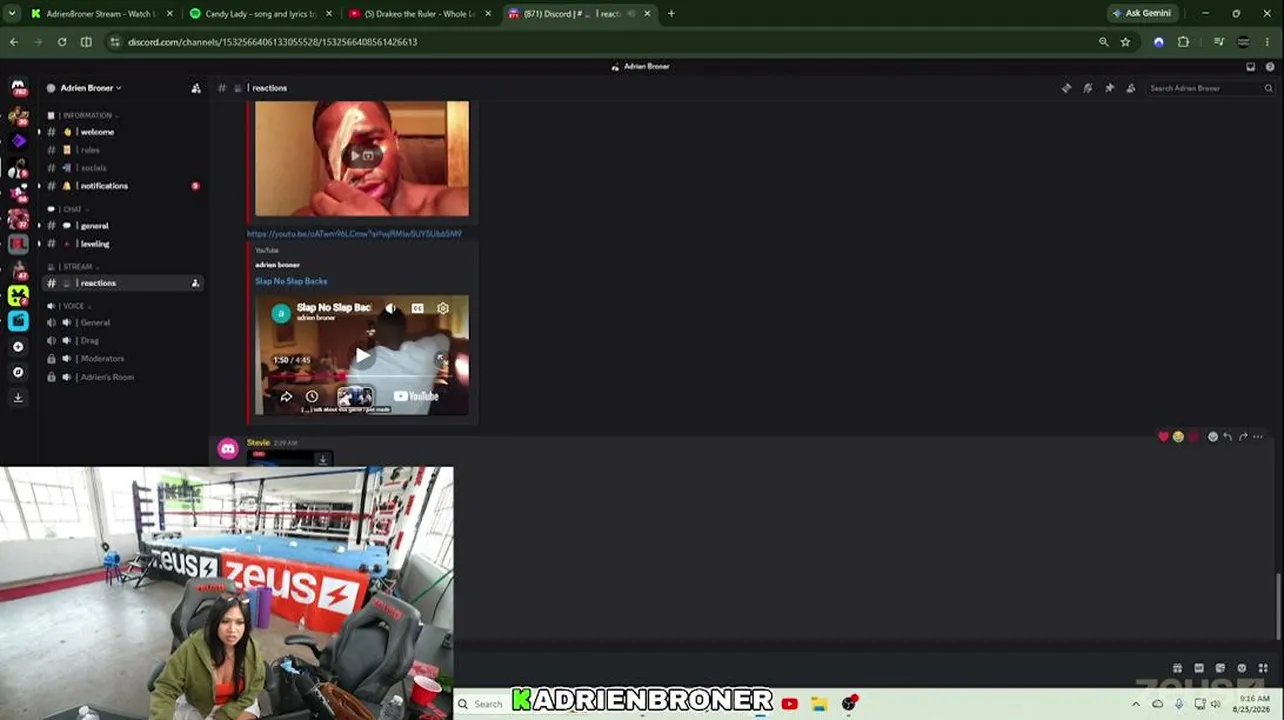Open the Discord inbox icon
Viewport: 1284px width, 720px height.
1250,67
